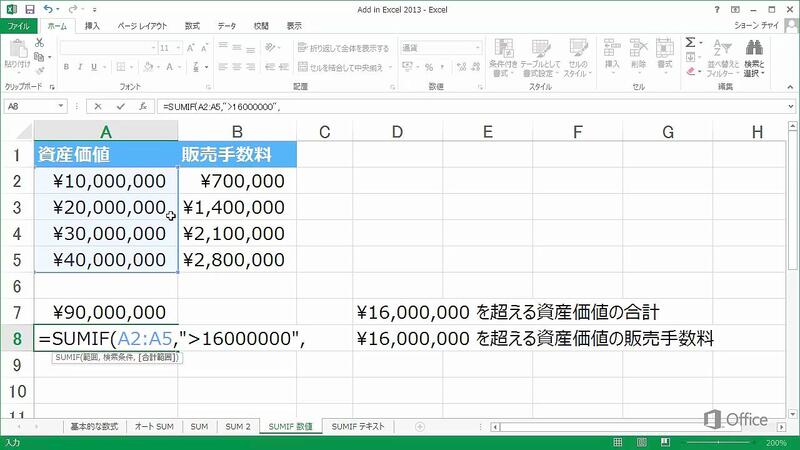Screen dimensions: 800x450
Task: Click the AutoSum sigma icon
Action: pos(690,42)
